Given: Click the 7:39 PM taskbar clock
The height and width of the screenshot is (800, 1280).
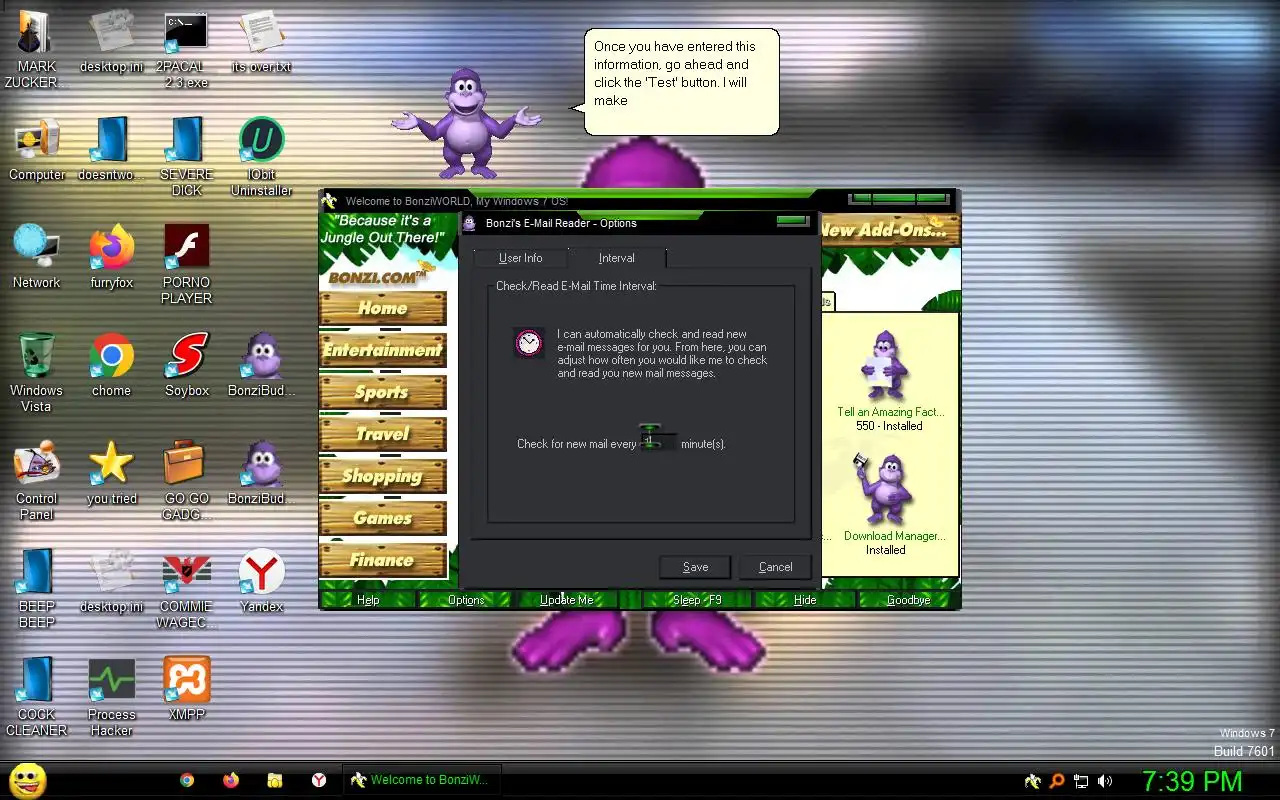Looking at the screenshot, I should (1192, 781).
